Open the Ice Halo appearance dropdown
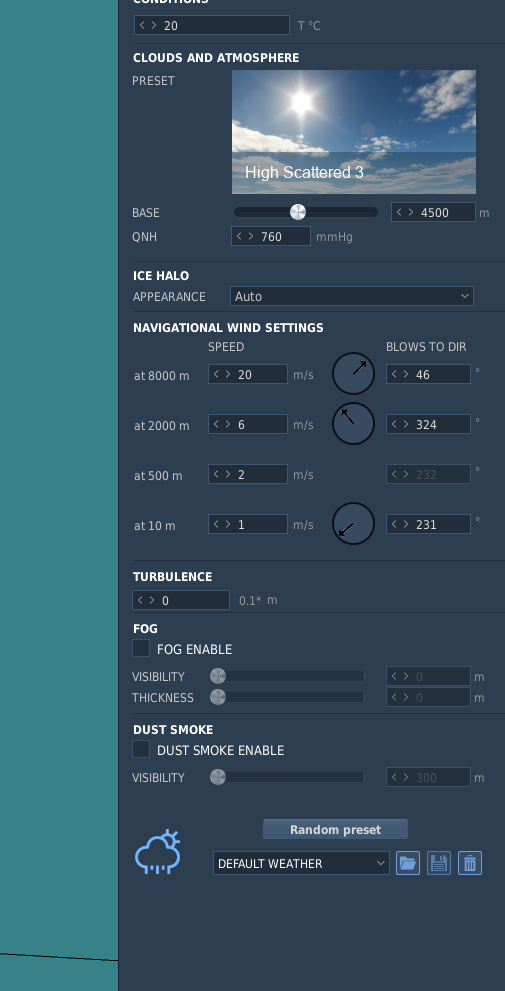Image resolution: width=505 pixels, height=991 pixels. [352, 296]
